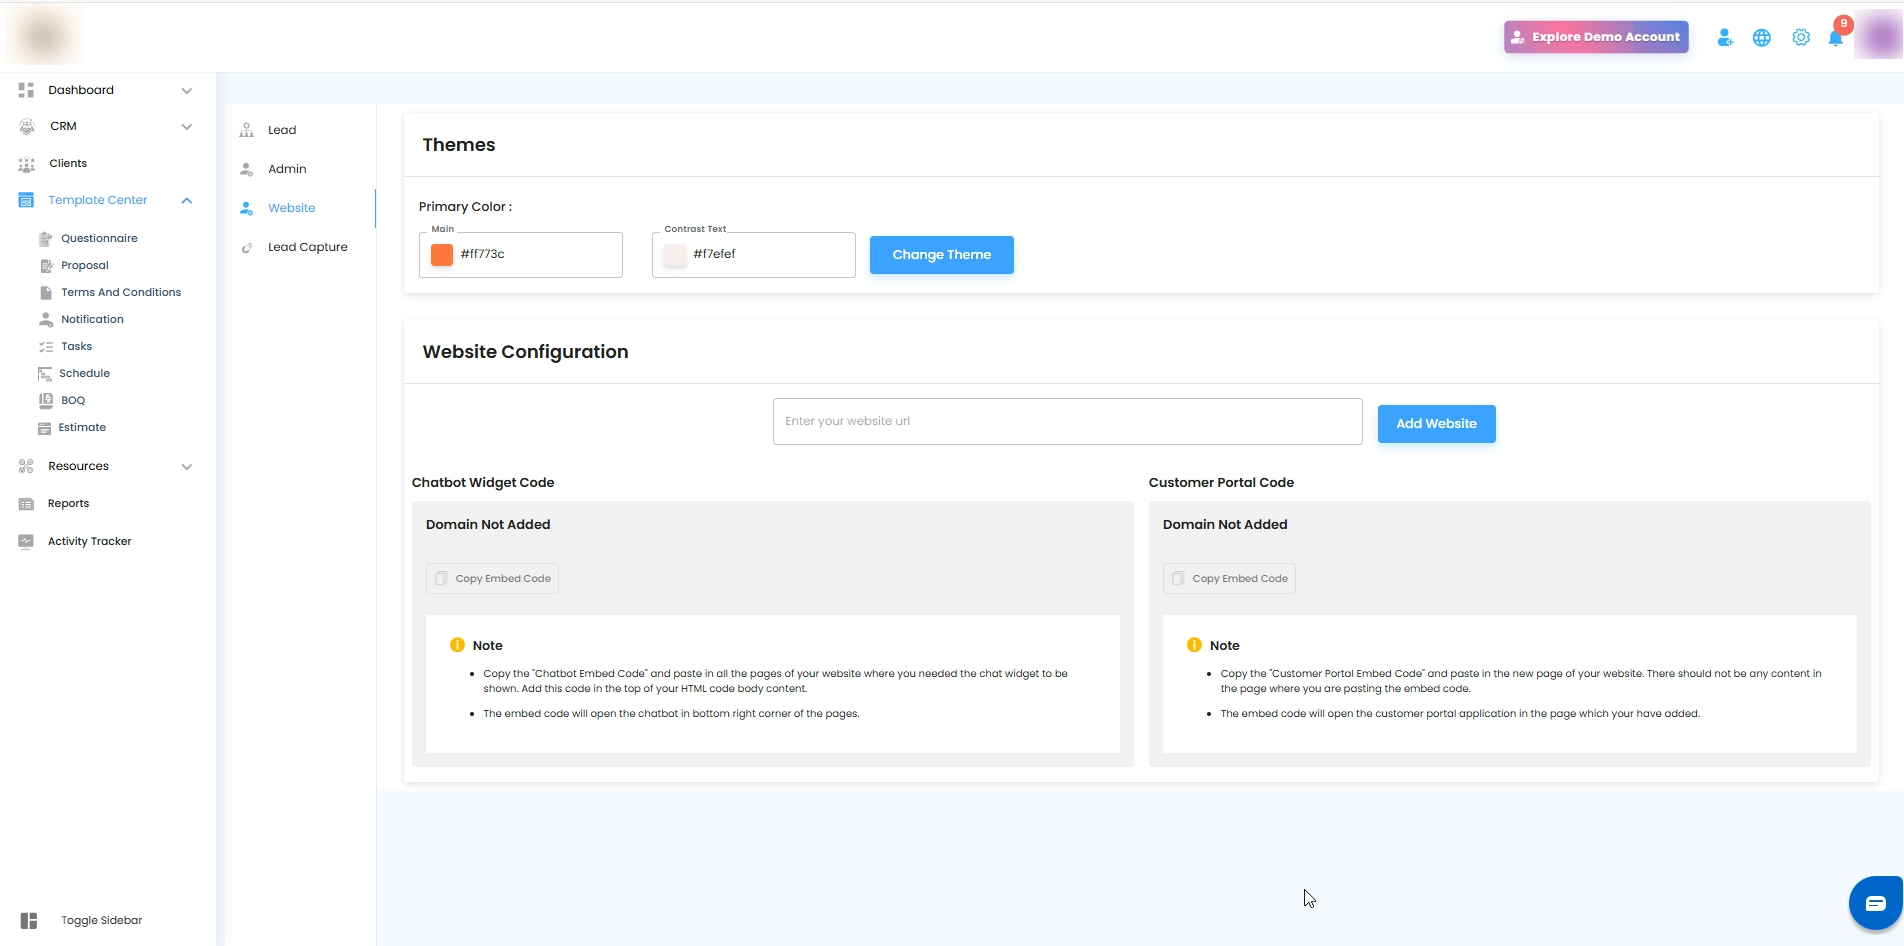The width and height of the screenshot is (1904, 946).
Task: Click the Resources icon
Action: coord(26,466)
